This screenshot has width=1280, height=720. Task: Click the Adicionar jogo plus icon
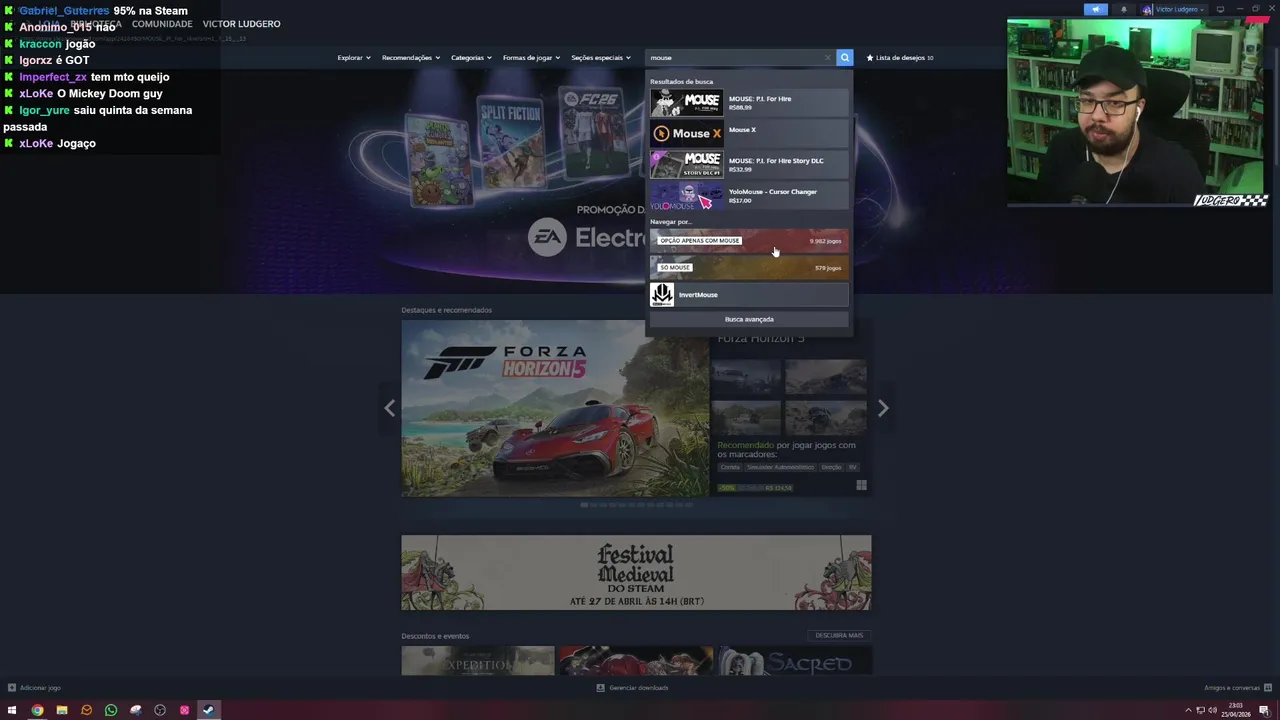(x=12, y=688)
